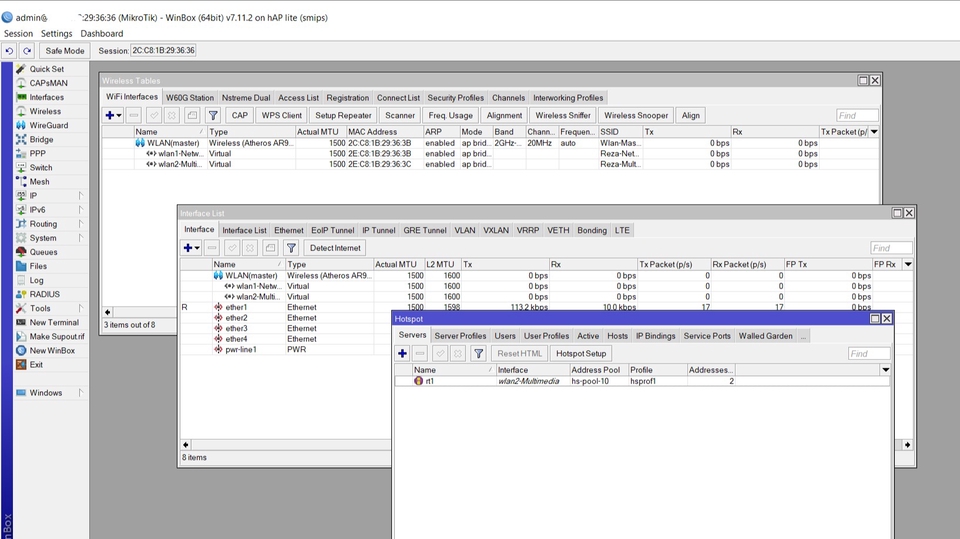
Task: Select the pwr-line1 interface row
Action: point(286,350)
